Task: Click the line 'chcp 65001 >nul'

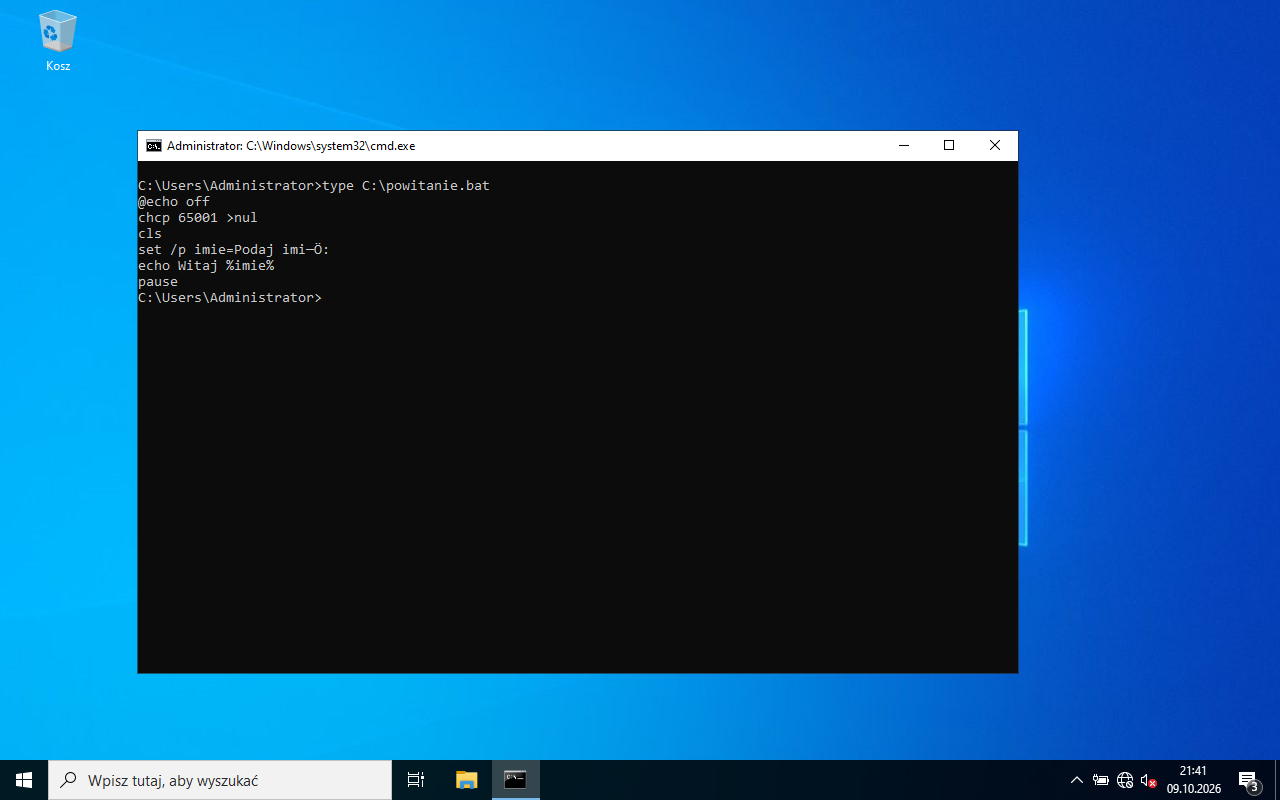Action: 198,218
